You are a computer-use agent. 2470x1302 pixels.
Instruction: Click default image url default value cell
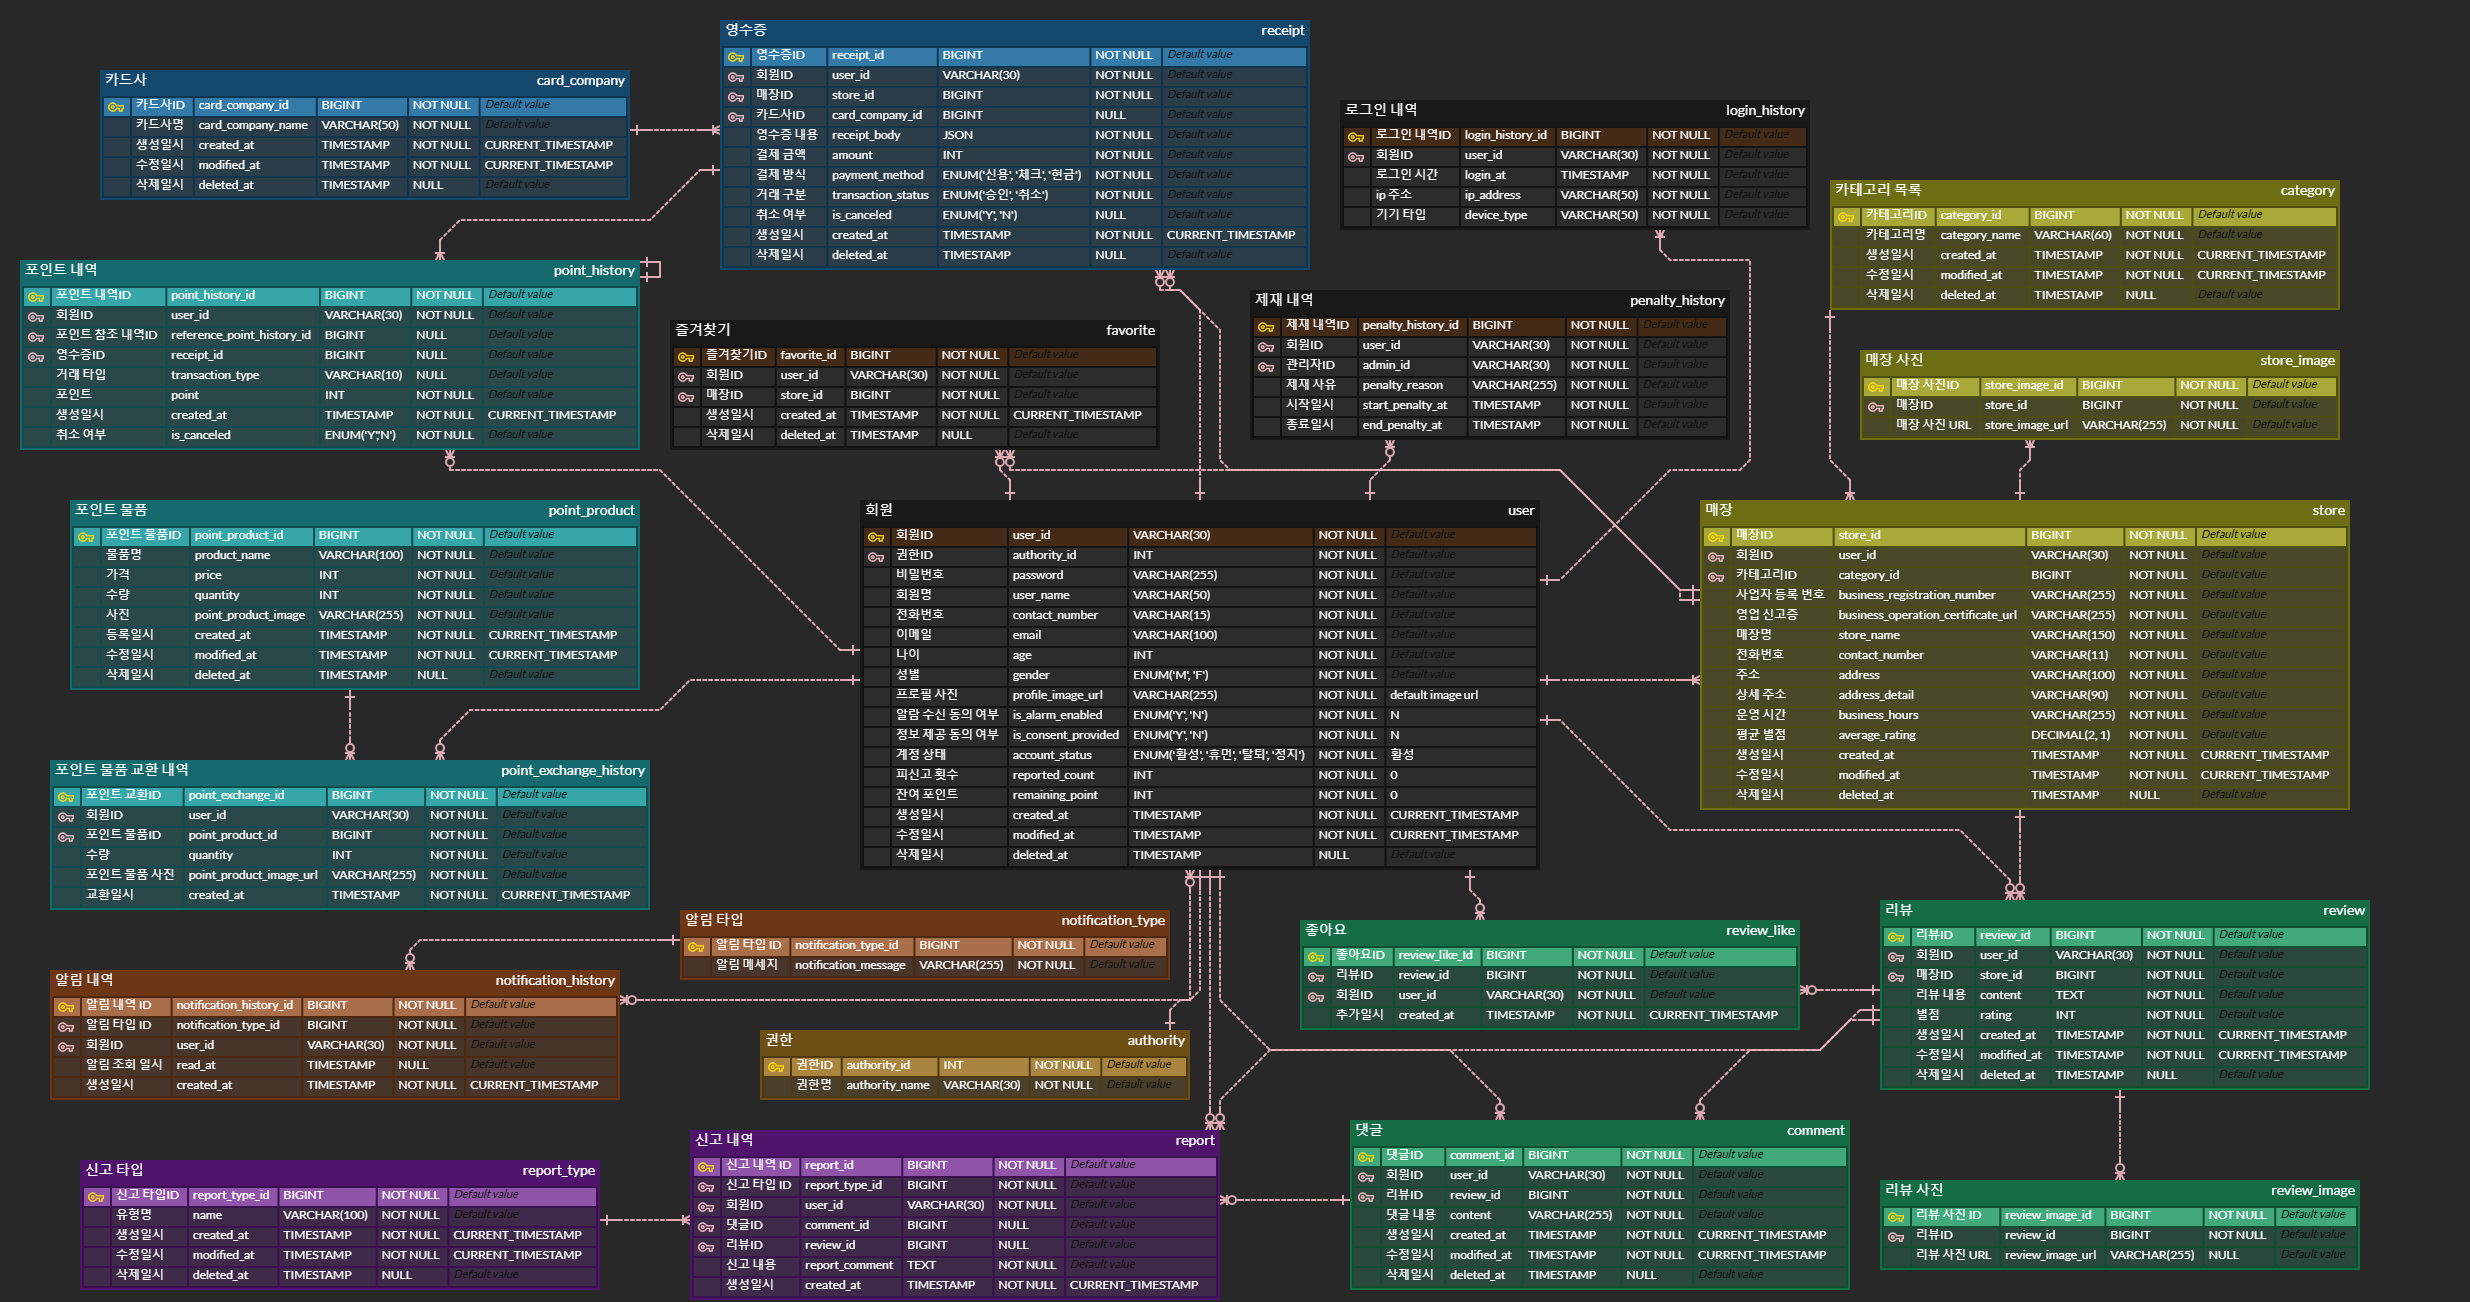click(x=1434, y=695)
